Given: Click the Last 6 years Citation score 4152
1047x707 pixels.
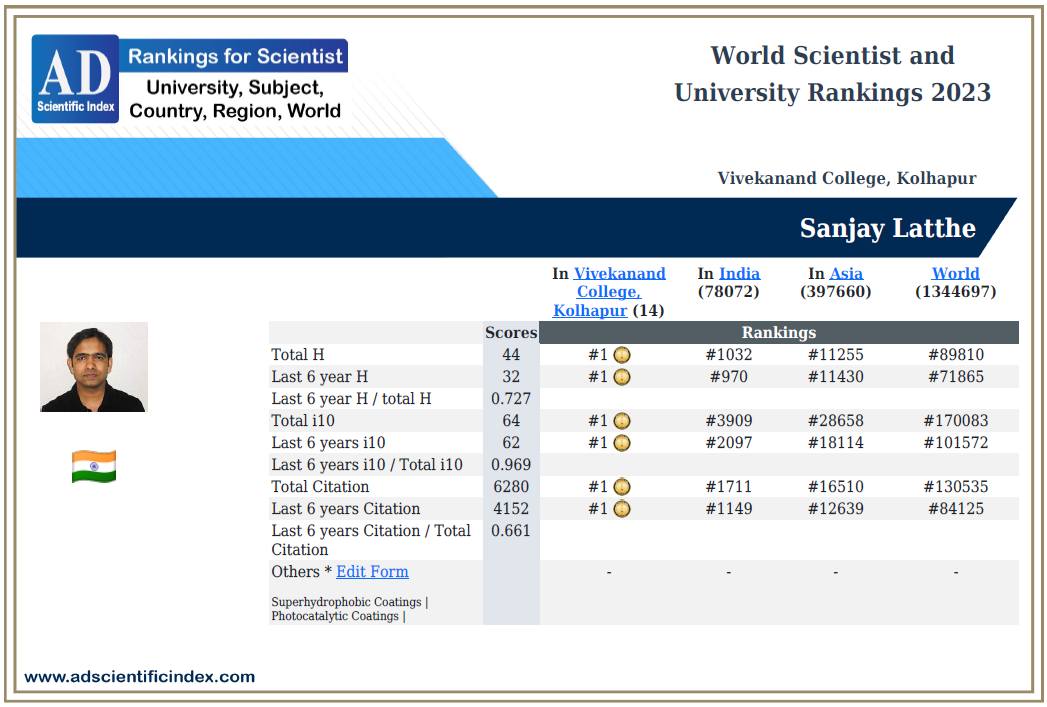Looking at the screenshot, I should tap(511, 509).
